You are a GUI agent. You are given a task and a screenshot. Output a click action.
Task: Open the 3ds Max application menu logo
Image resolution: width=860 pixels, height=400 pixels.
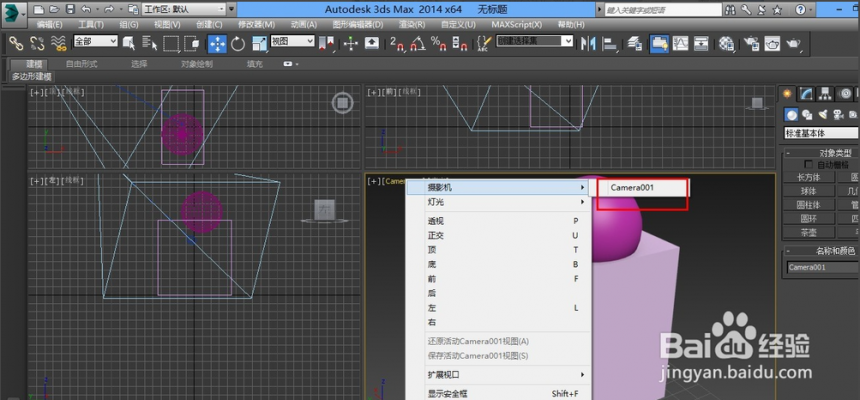pos(13,14)
